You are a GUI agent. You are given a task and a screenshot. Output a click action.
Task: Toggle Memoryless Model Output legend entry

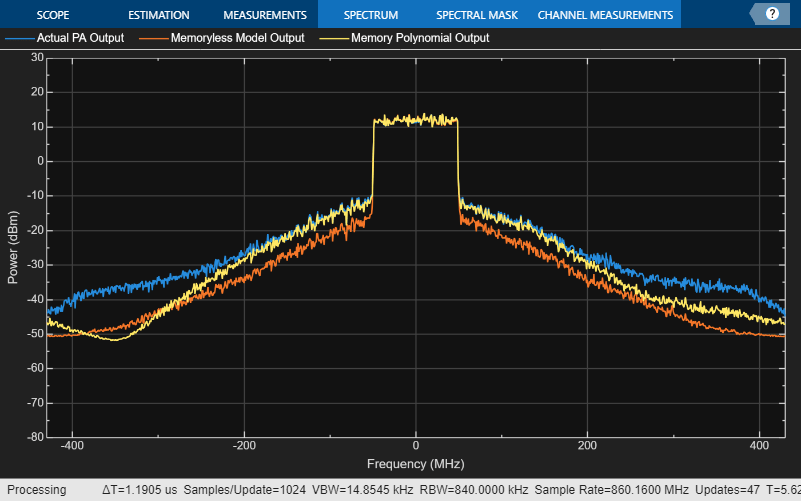point(222,38)
